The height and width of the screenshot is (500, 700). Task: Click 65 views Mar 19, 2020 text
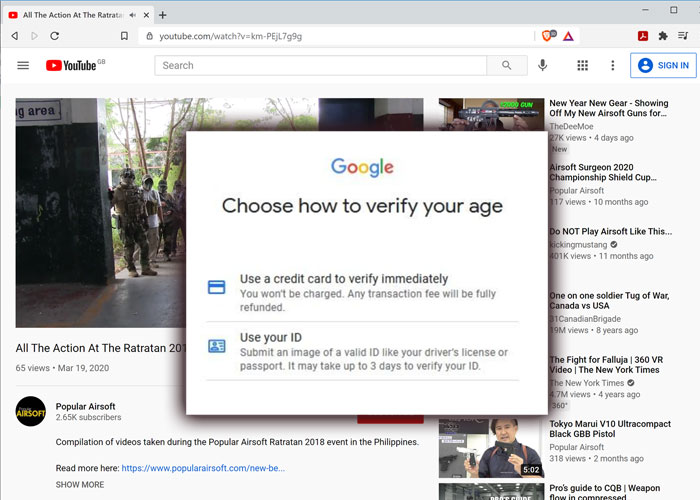62,368
